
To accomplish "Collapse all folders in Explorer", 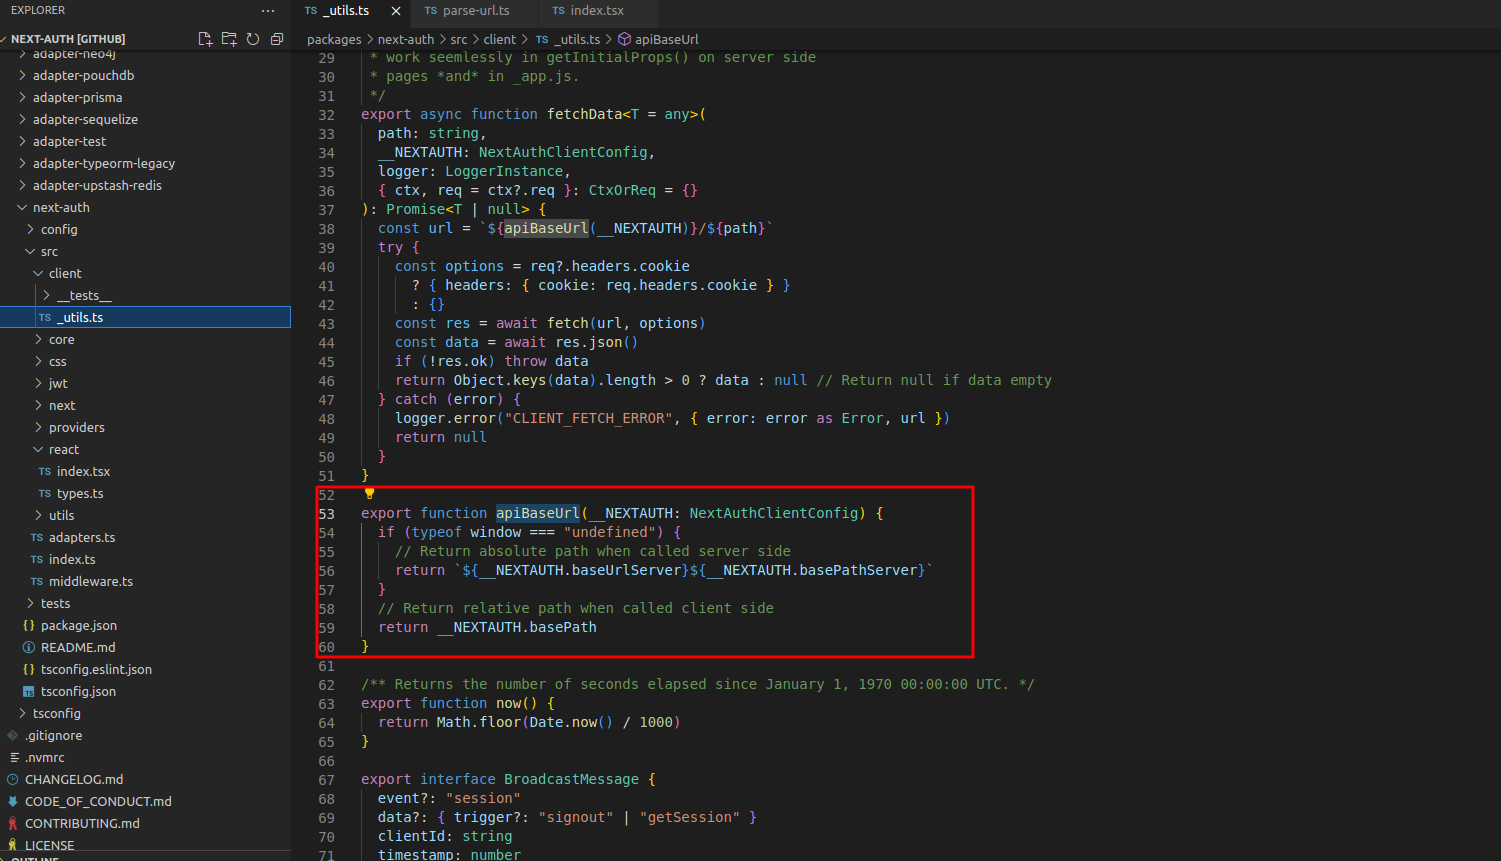I will click(x=277, y=39).
